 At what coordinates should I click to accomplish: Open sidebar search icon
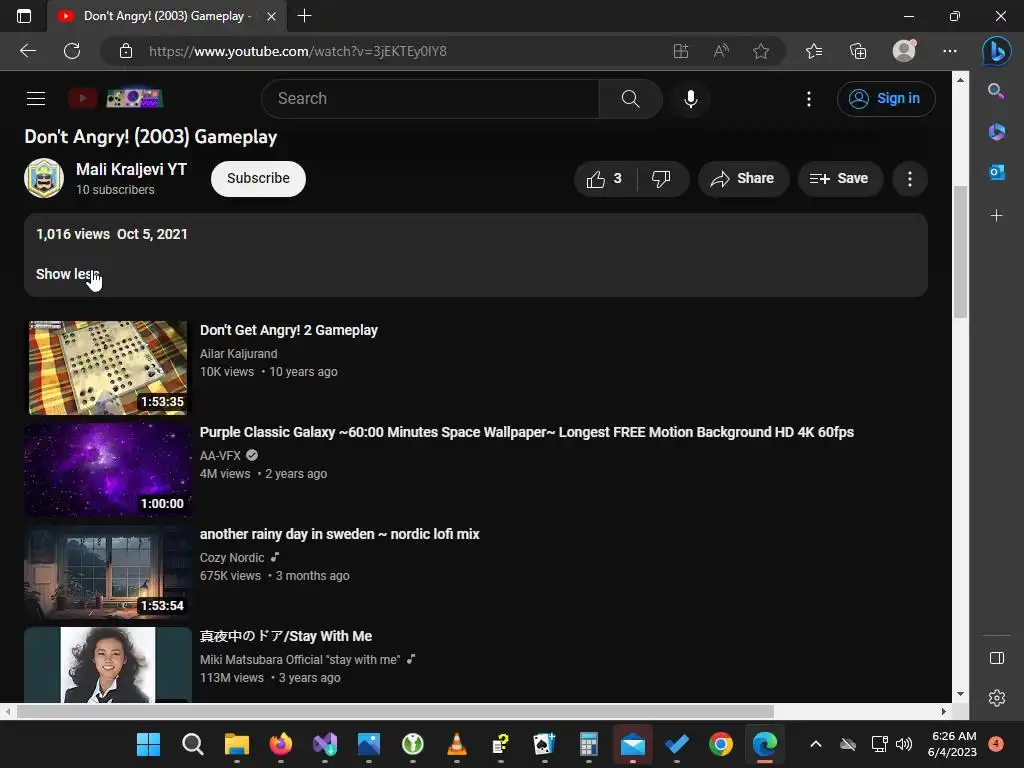click(x=996, y=91)
